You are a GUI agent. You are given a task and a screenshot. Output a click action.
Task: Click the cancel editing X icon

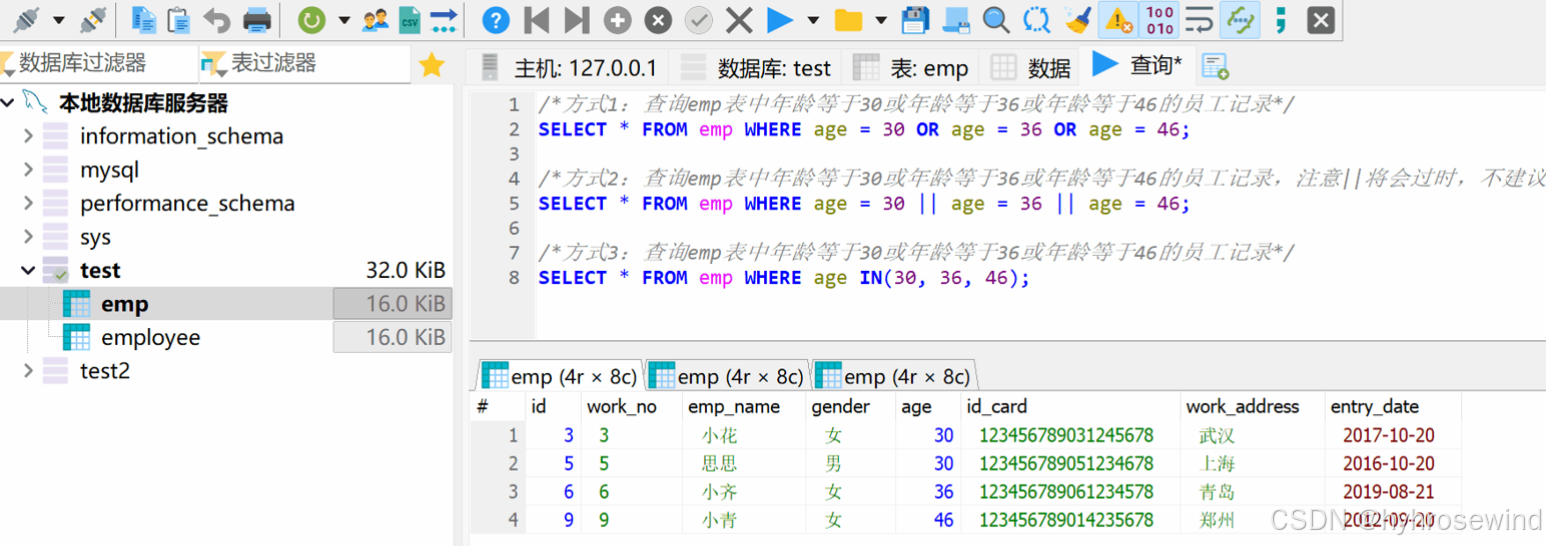coord(739,19)
